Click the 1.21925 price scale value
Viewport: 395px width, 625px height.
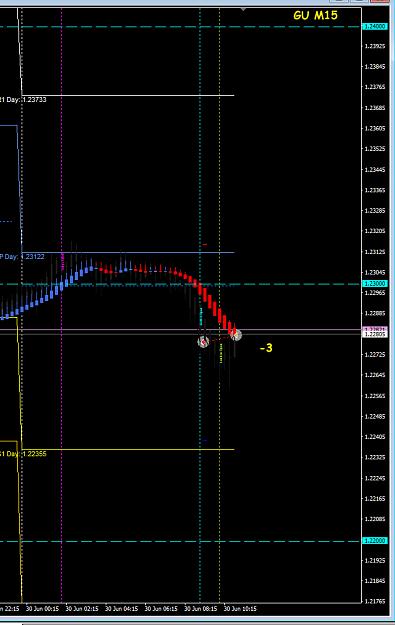tap(375, 560)
